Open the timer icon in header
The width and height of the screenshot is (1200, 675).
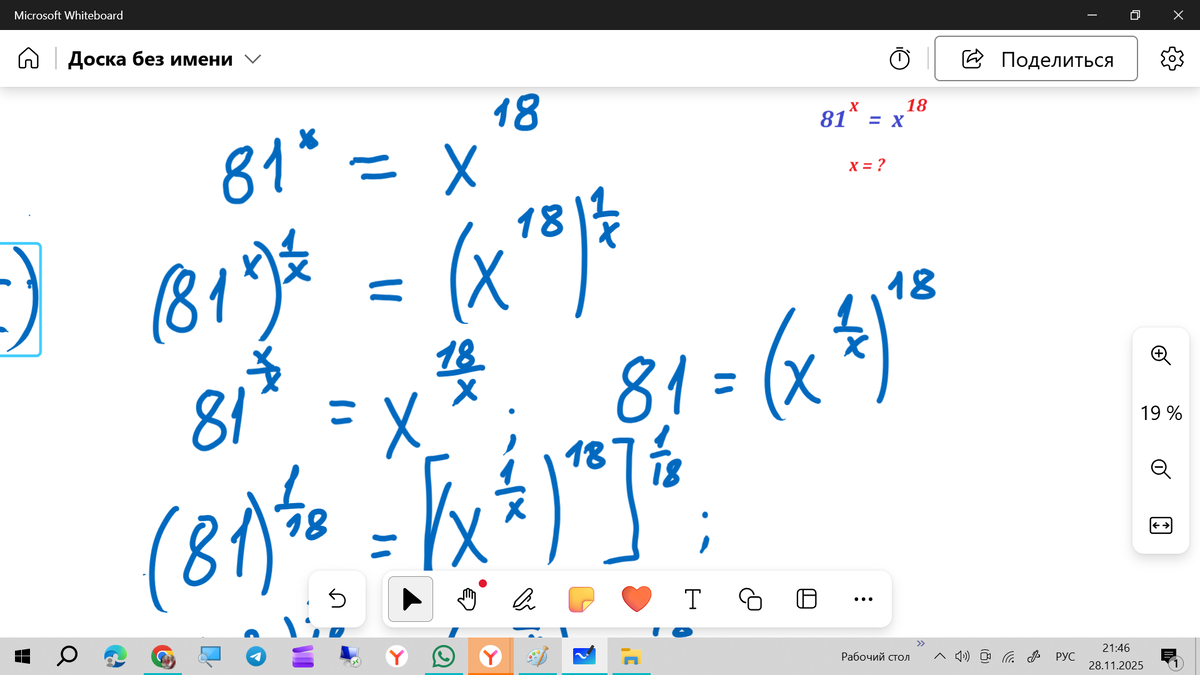tap(900, 59)
